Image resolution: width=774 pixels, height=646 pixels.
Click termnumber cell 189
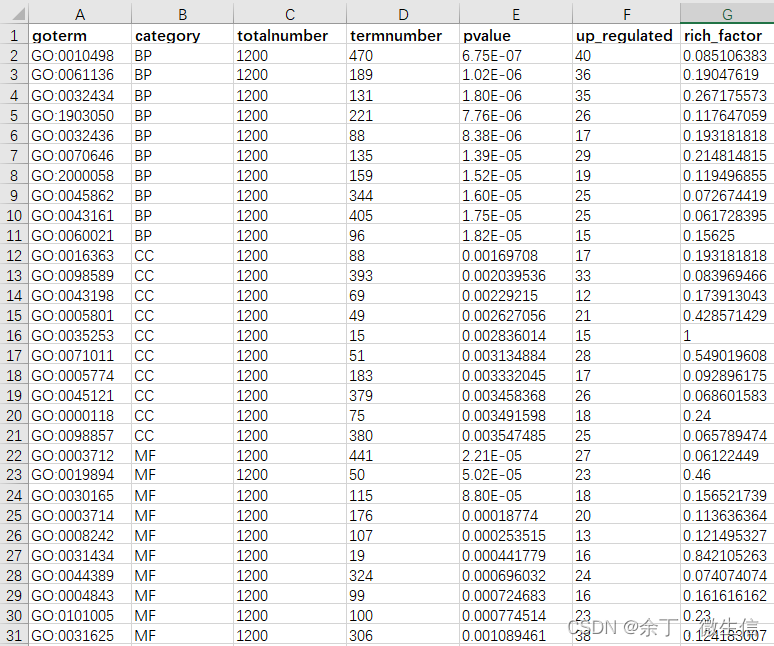[x=403, y=75]
